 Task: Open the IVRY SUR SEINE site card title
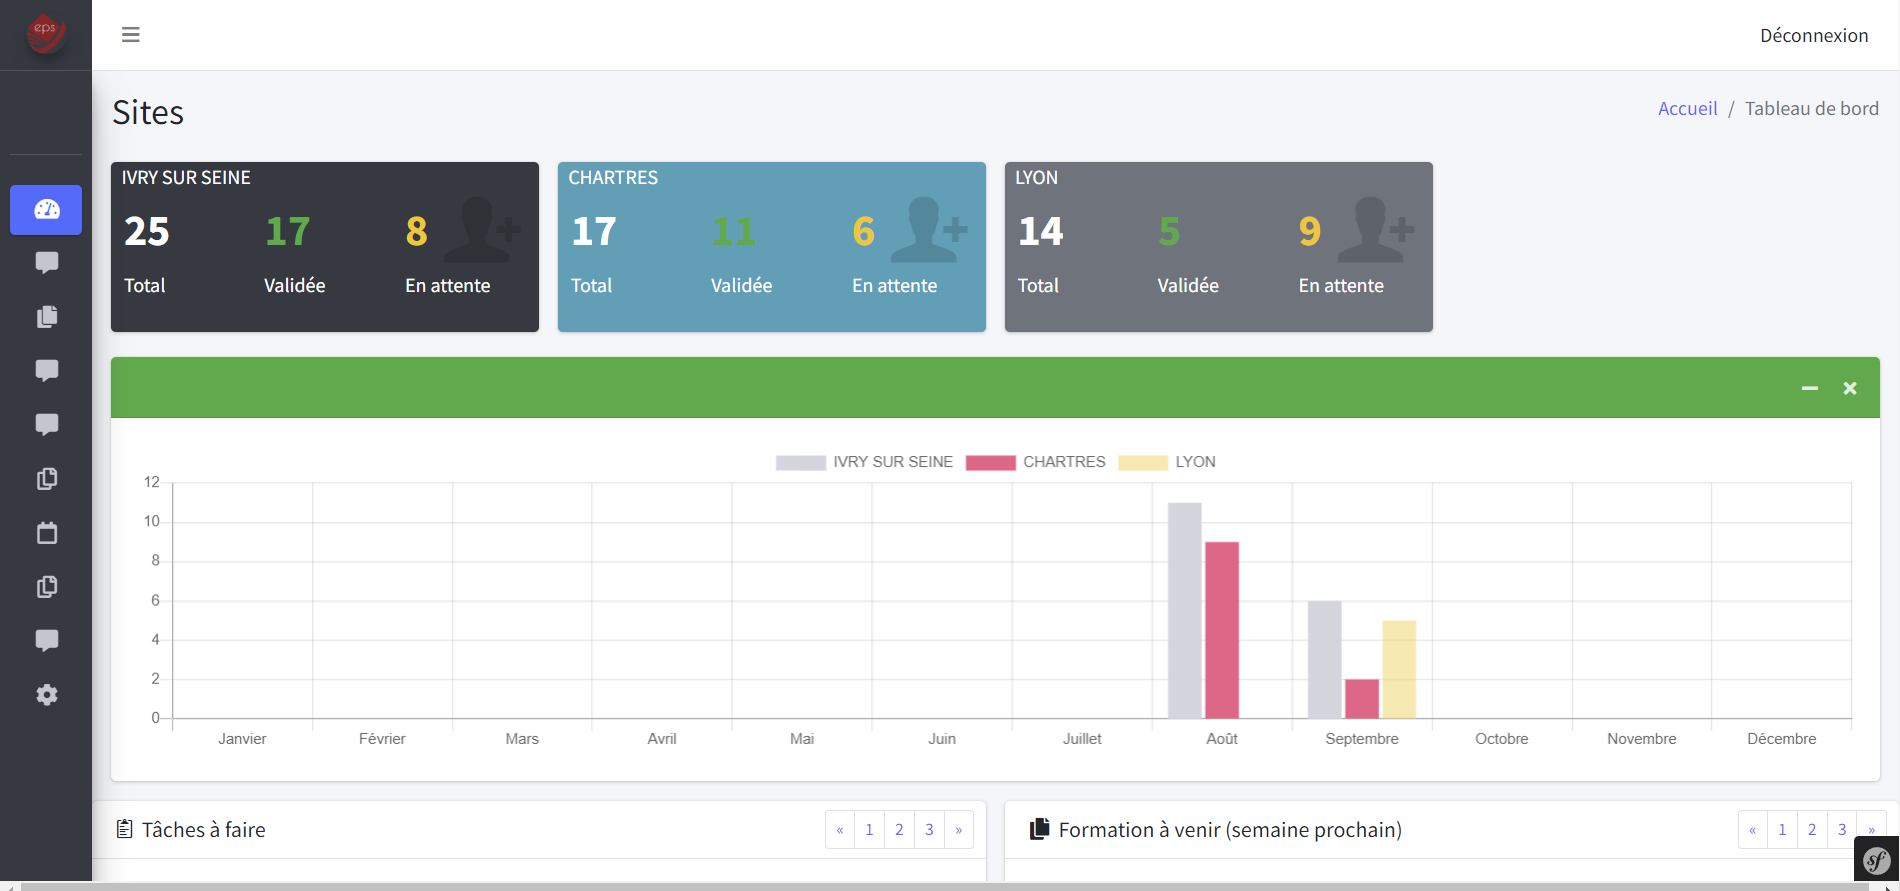click(x=186, y=178)
